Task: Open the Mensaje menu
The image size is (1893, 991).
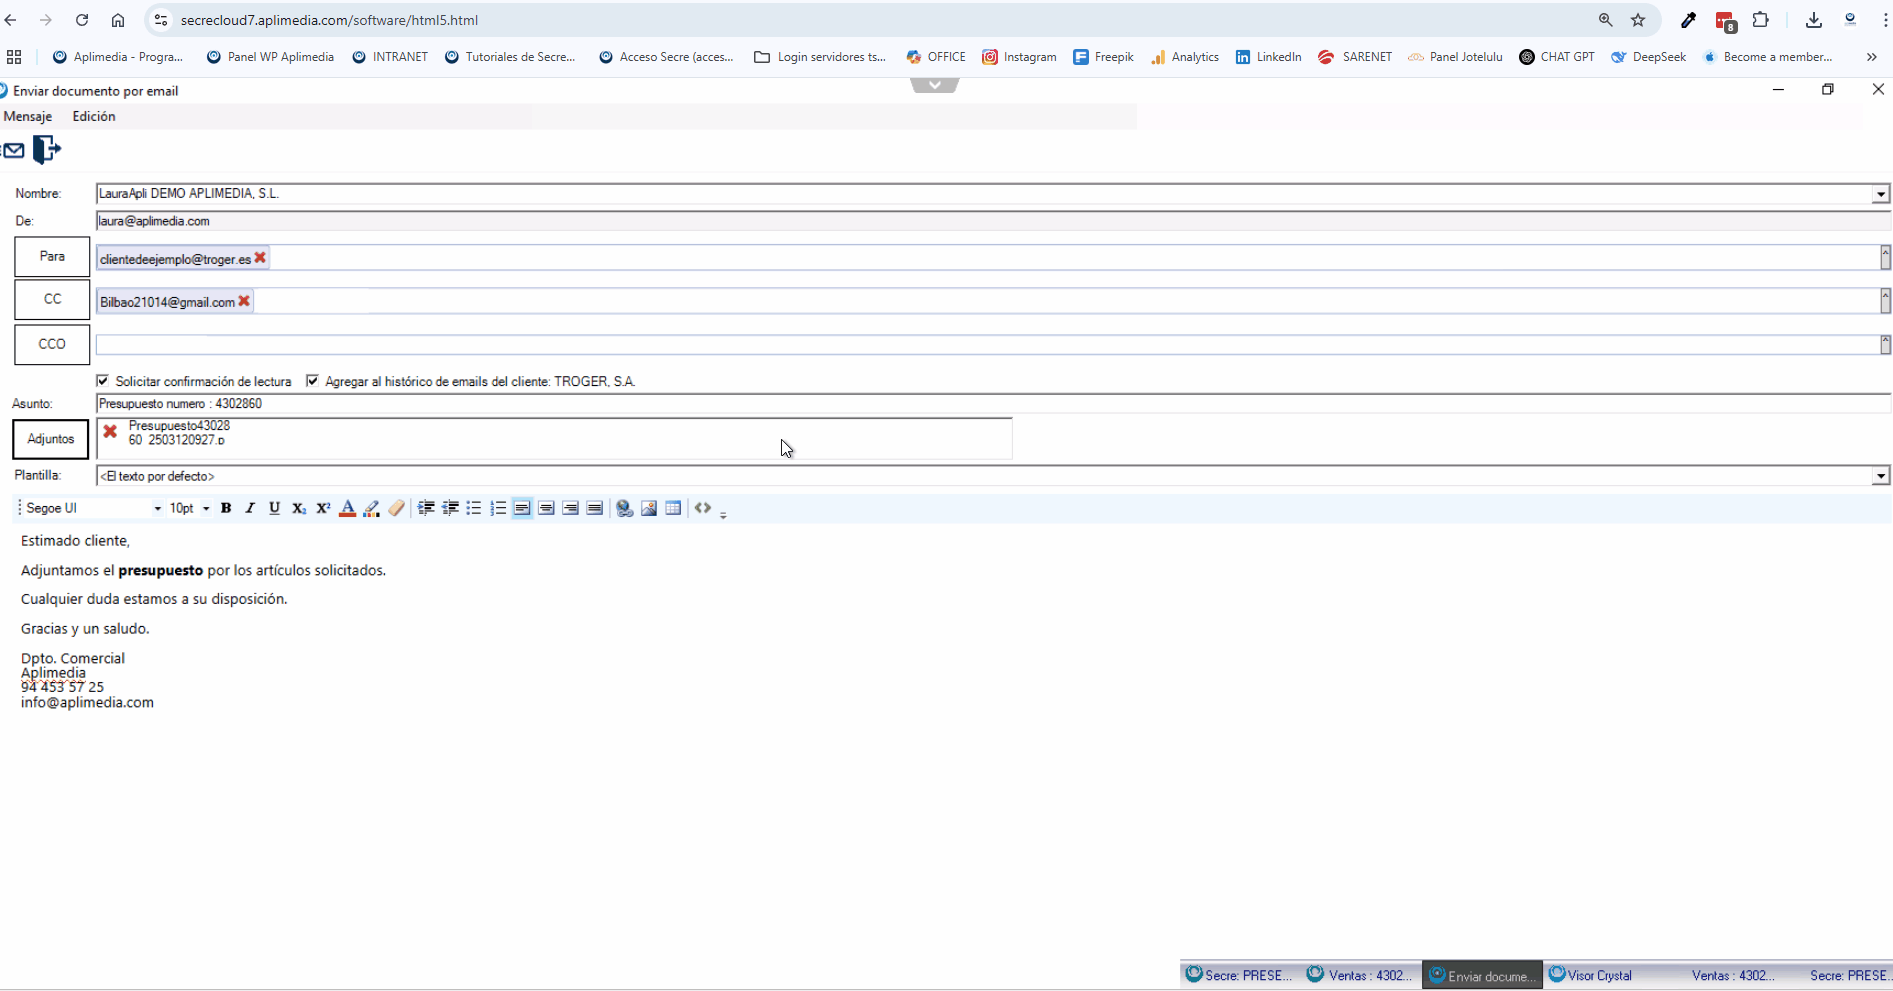Action: point(28,116)
